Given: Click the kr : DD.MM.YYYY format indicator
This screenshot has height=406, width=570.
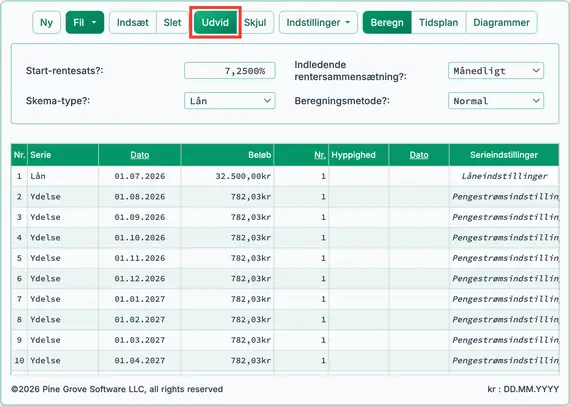Looking at the screenshot, I should click(x=523, y=389).
